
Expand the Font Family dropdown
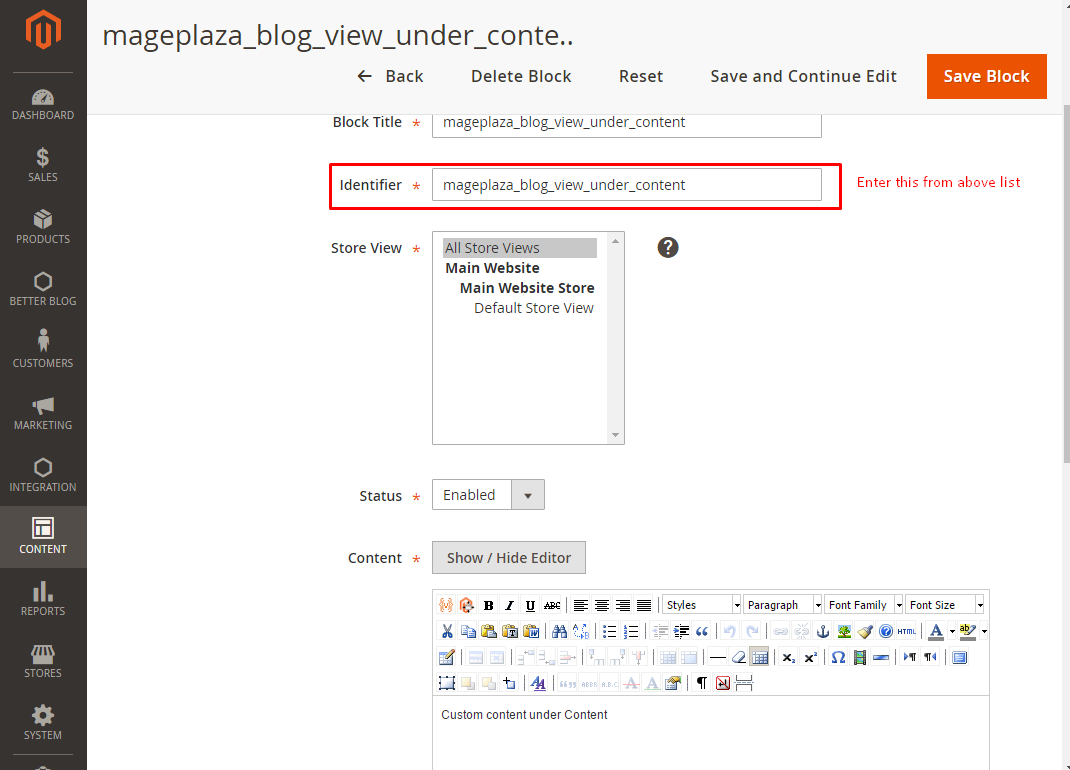coord(863,605)
